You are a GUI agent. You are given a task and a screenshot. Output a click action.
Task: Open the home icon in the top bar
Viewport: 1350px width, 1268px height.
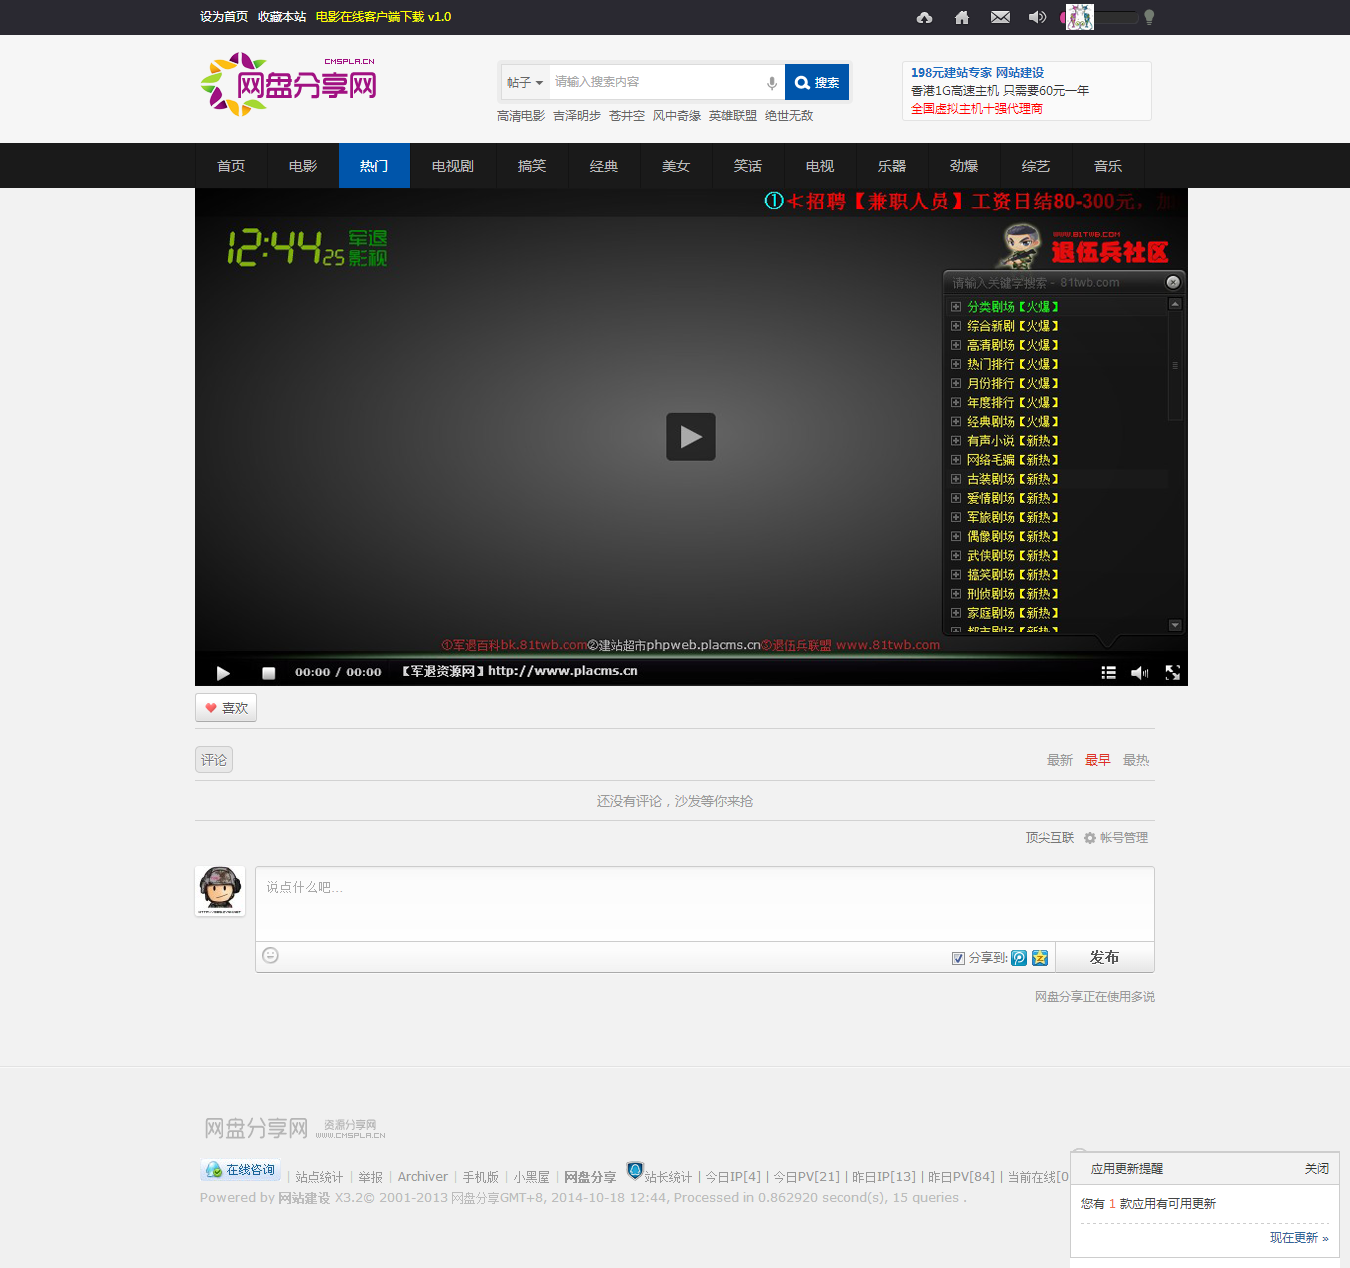(962, 17)
